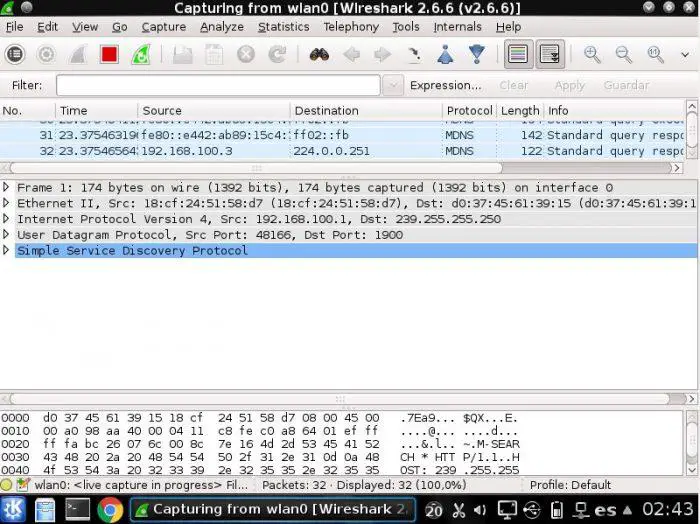Open the Help menu
700x524 pixels.
click(x=508, y=27)
